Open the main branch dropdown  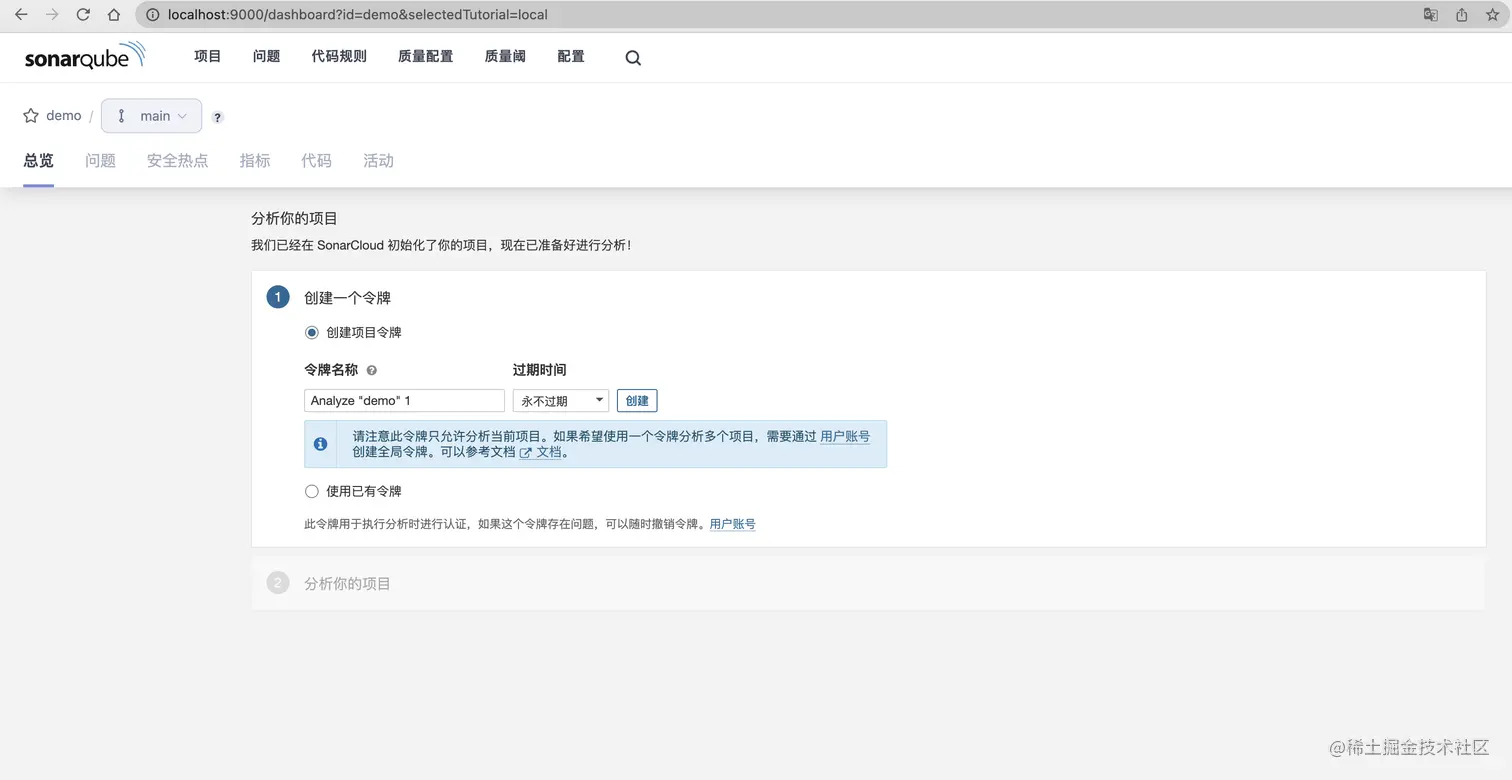coord(152,116)
